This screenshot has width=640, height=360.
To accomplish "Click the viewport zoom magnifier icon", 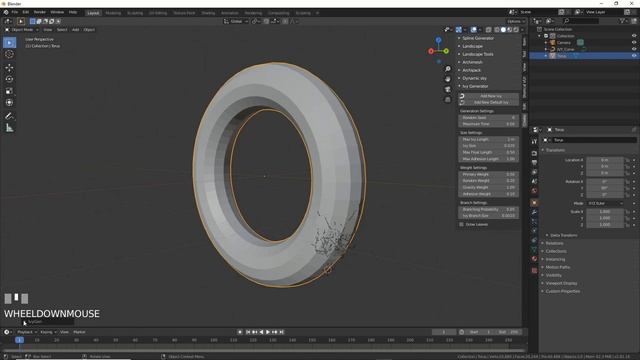I will [448, 69].
